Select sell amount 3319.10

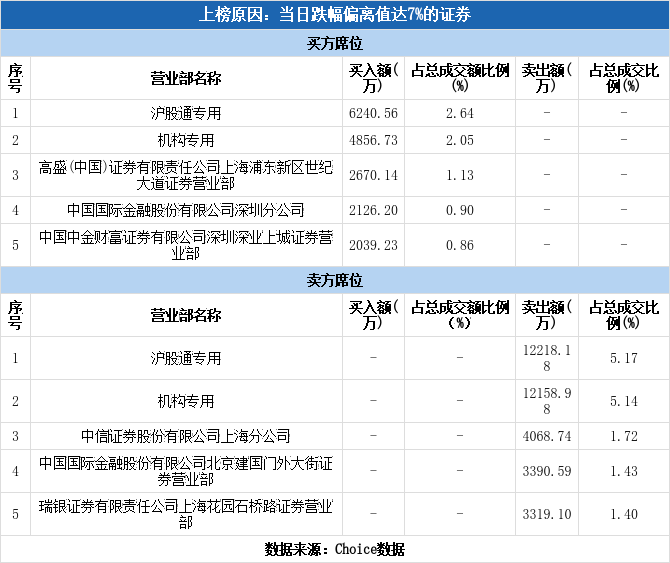(547, 514)
